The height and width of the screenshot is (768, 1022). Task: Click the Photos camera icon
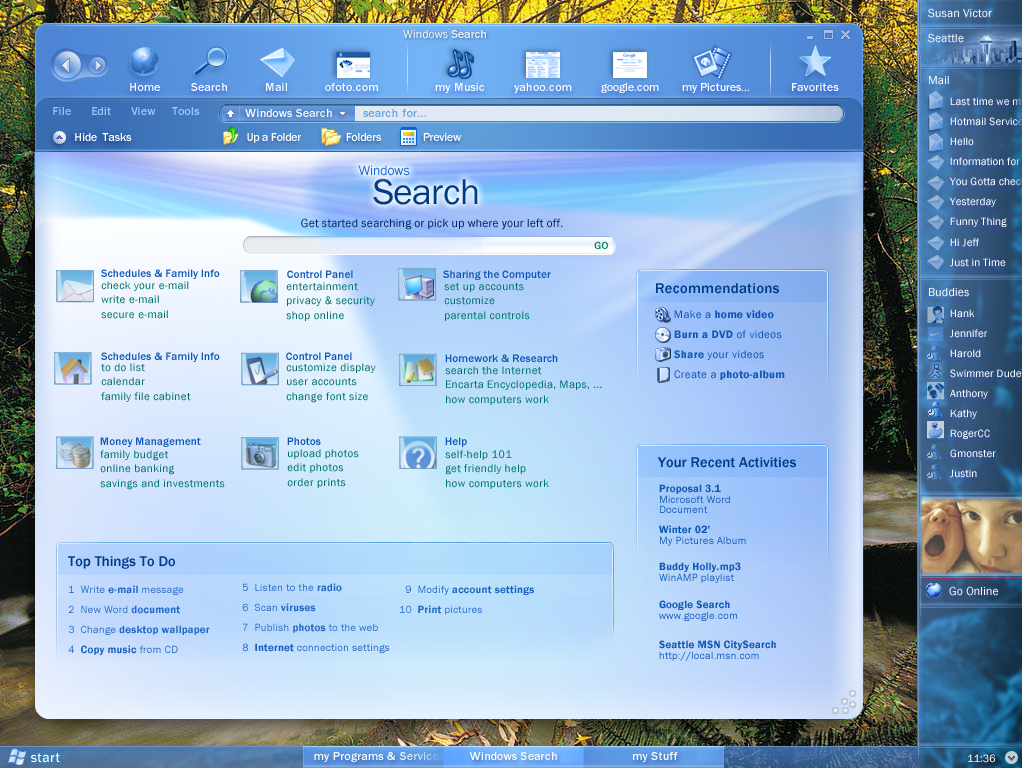tap(260, 453)
